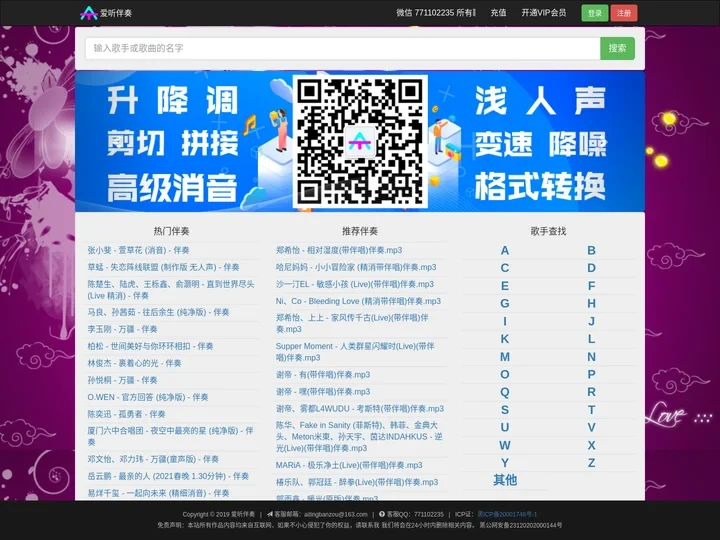
Task: Click the green 搜索 button
Action: click(x=617, y=48)
